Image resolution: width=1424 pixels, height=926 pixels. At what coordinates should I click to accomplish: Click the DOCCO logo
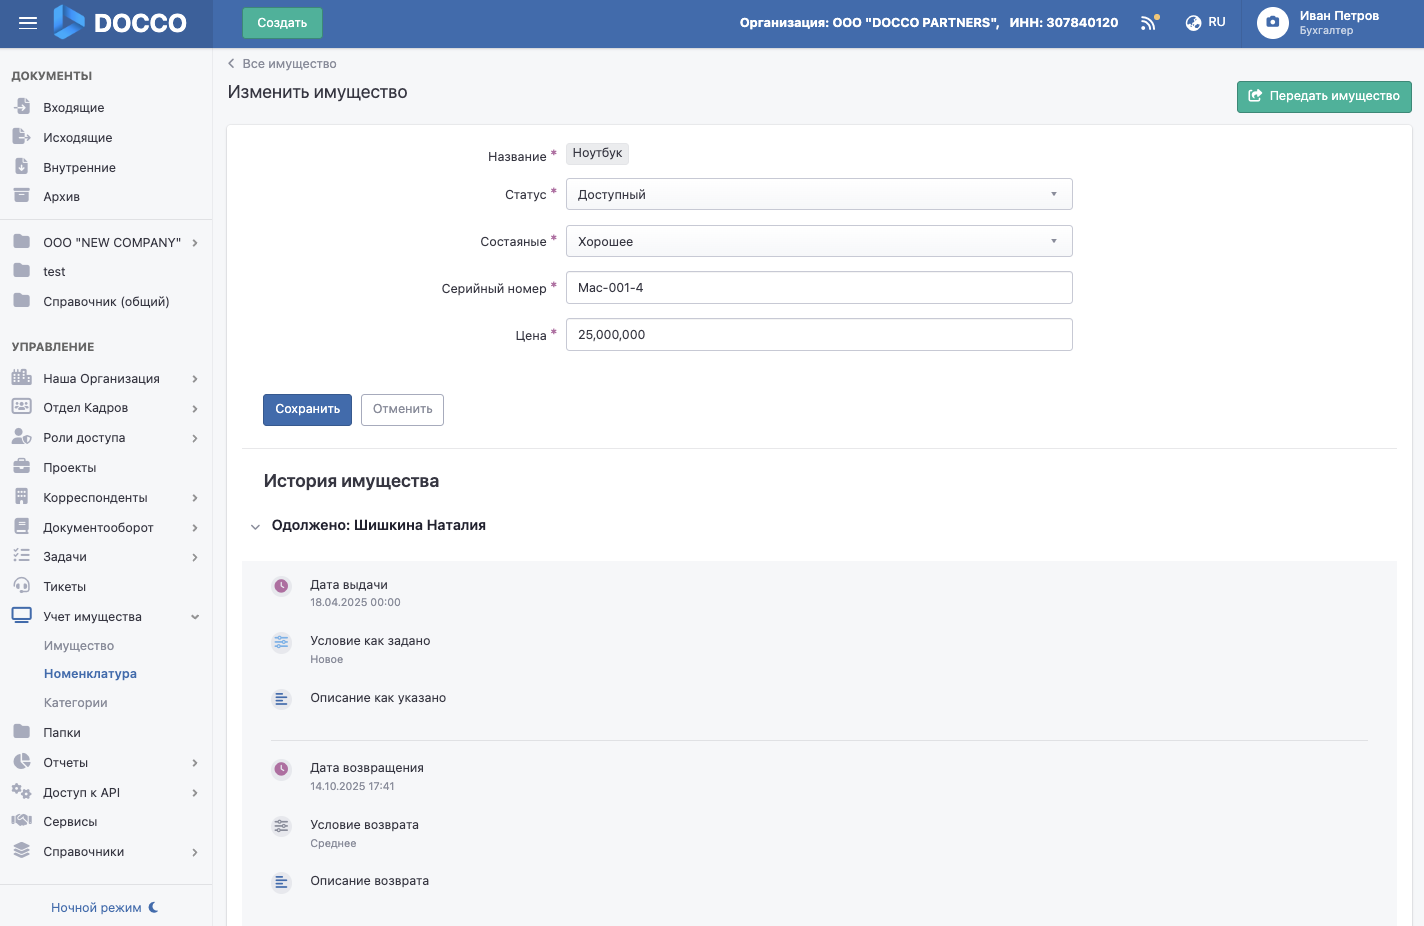(120, 23)
